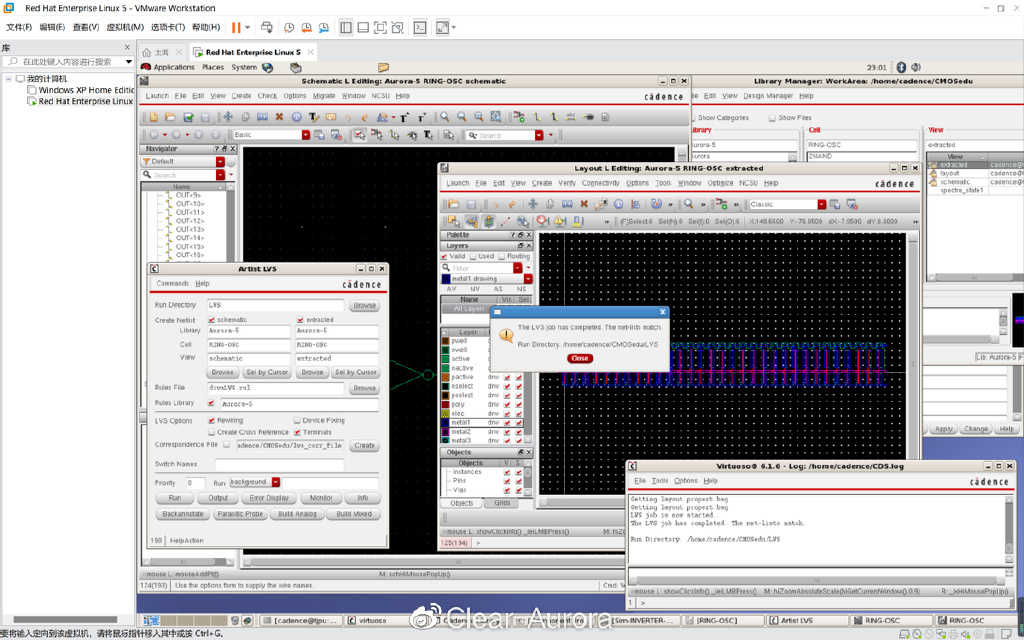Open the Connectivity menu in layout window
The image size is (1024, 640).
click(601, 184)
